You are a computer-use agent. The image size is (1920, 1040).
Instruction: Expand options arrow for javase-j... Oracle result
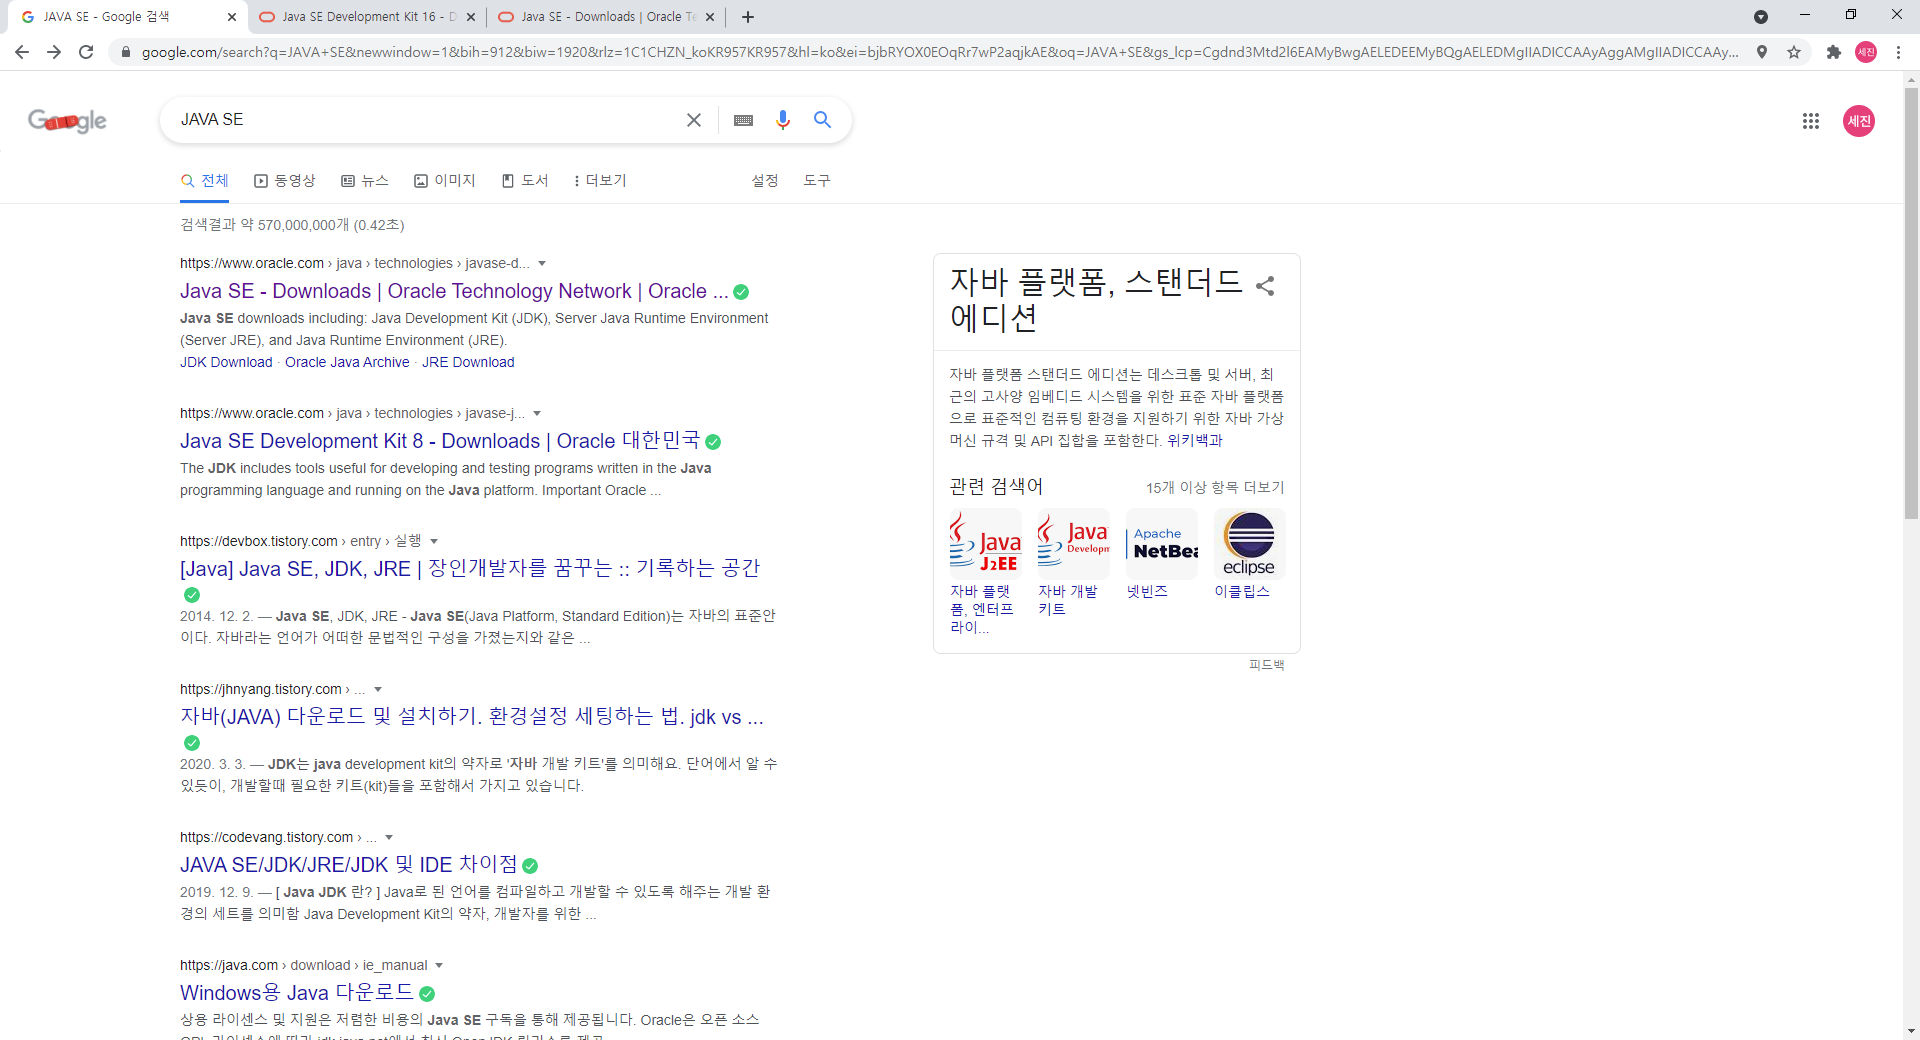[537, 414]
